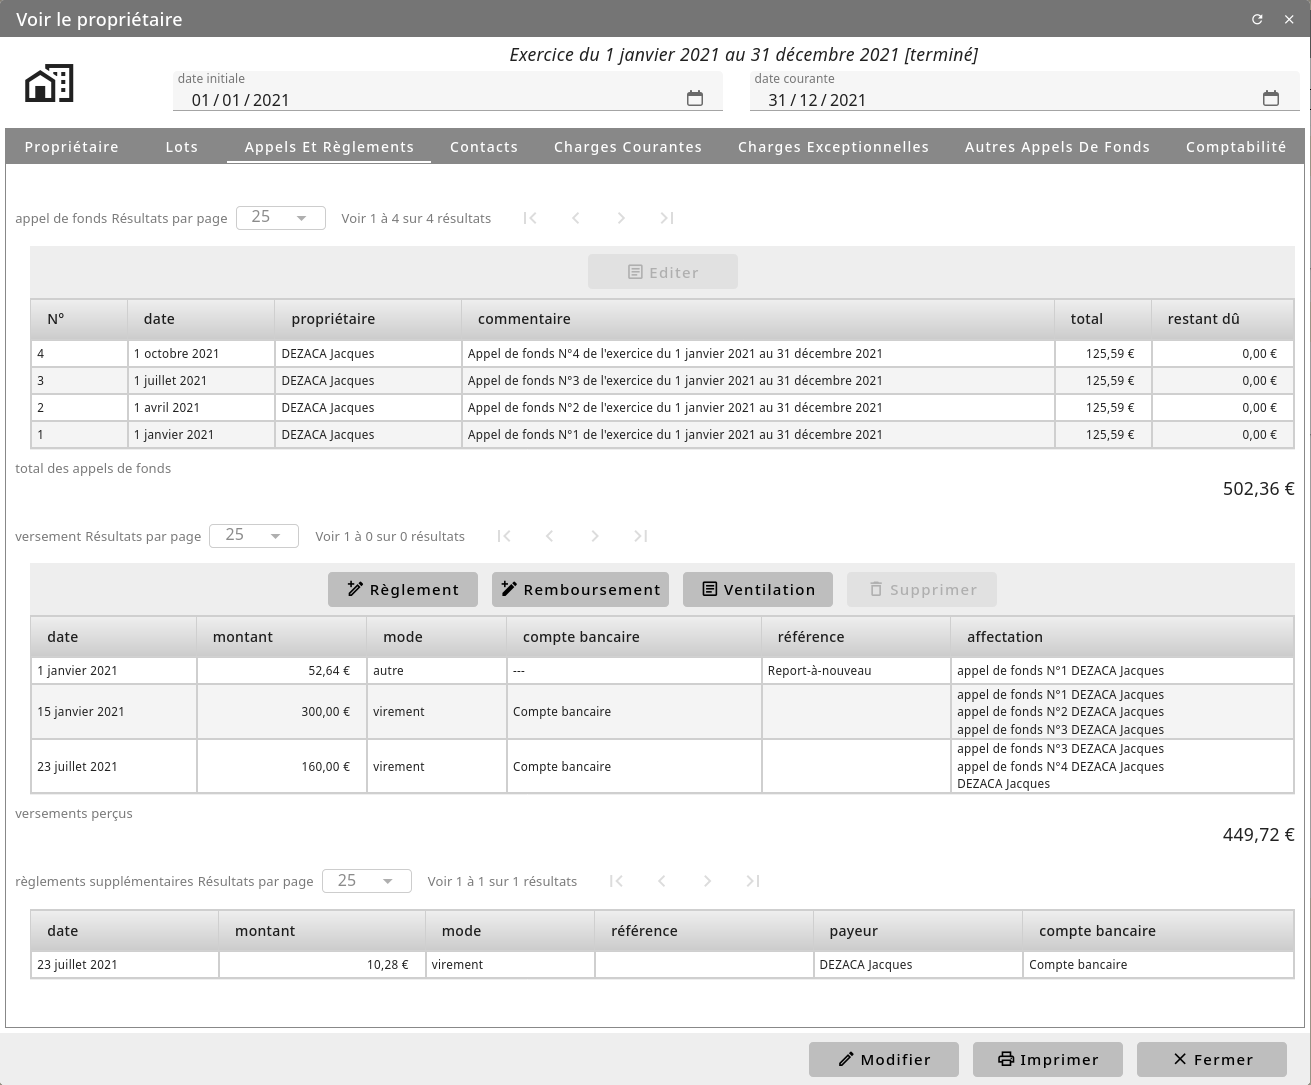Click the 52,64 € montant cell
Image resolution: width=1311 pixels, height=1085 pixels.
tap(282, 671)
